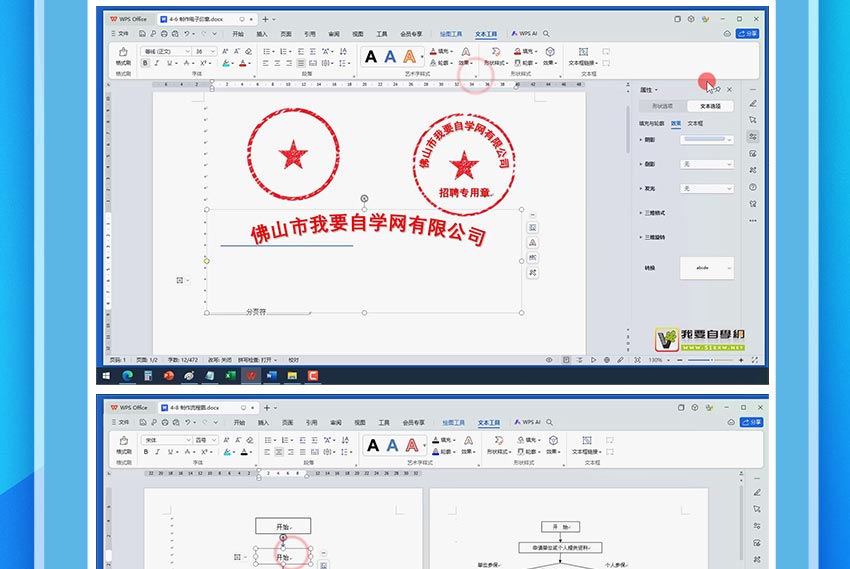Open the text effects (效果) dropdown in the upper window art-text group
The image size is (850, 569).
pos(466,63)
